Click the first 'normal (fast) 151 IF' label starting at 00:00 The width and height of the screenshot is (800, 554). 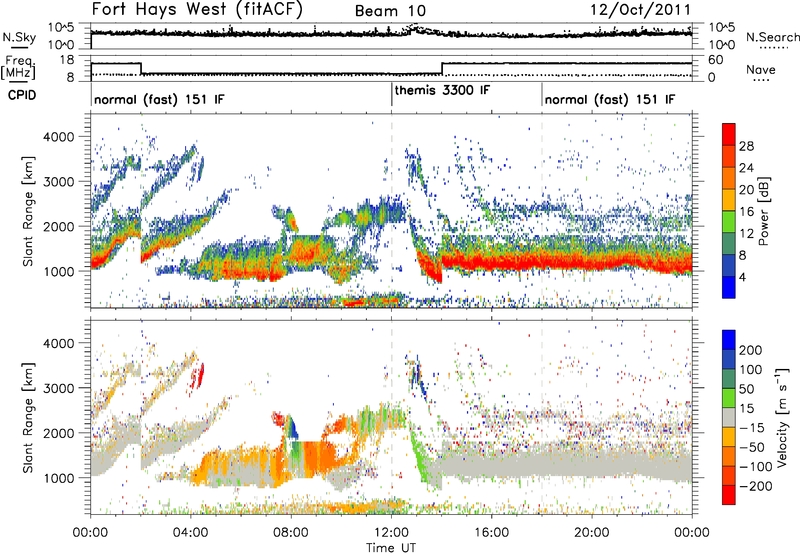pyautogui.click(x=159, y=99)
